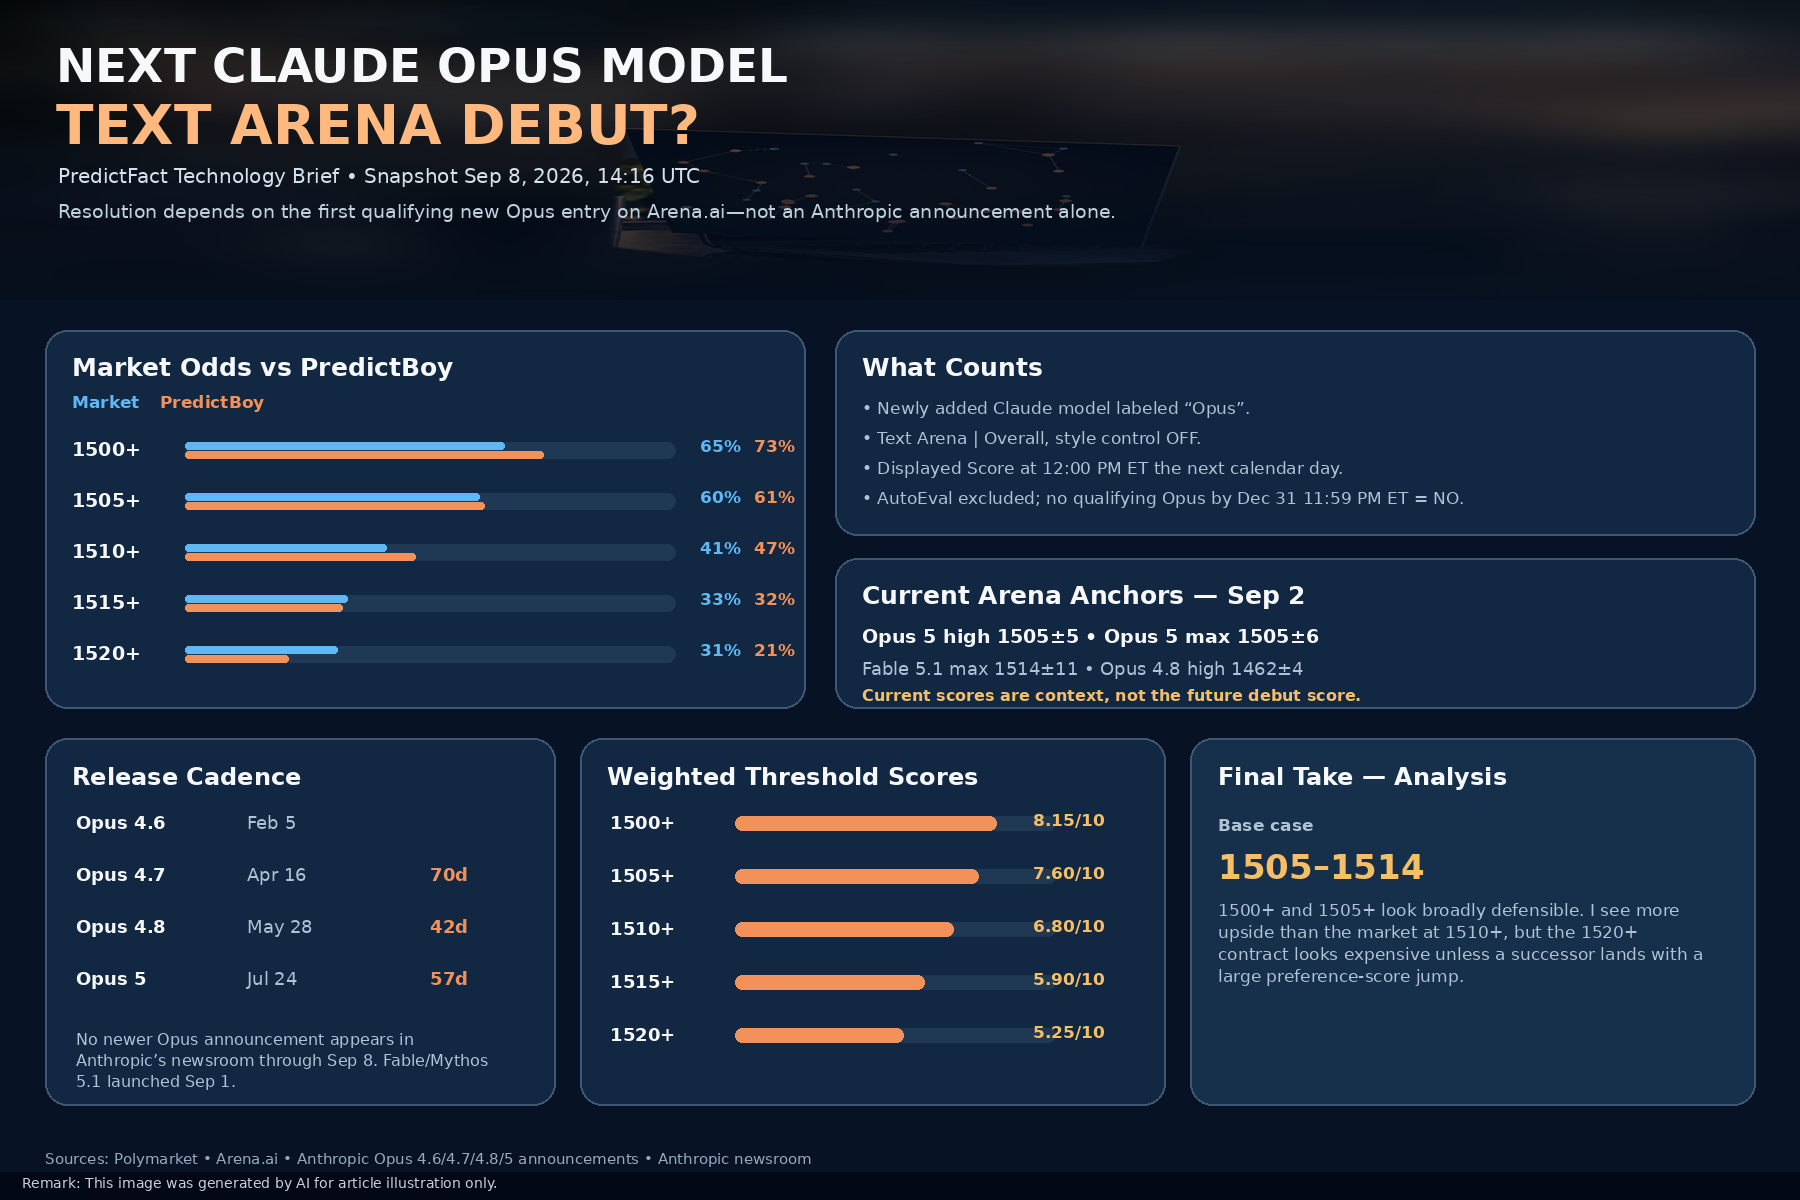Click the 'Opus 4.8' row label

point(121,927)
